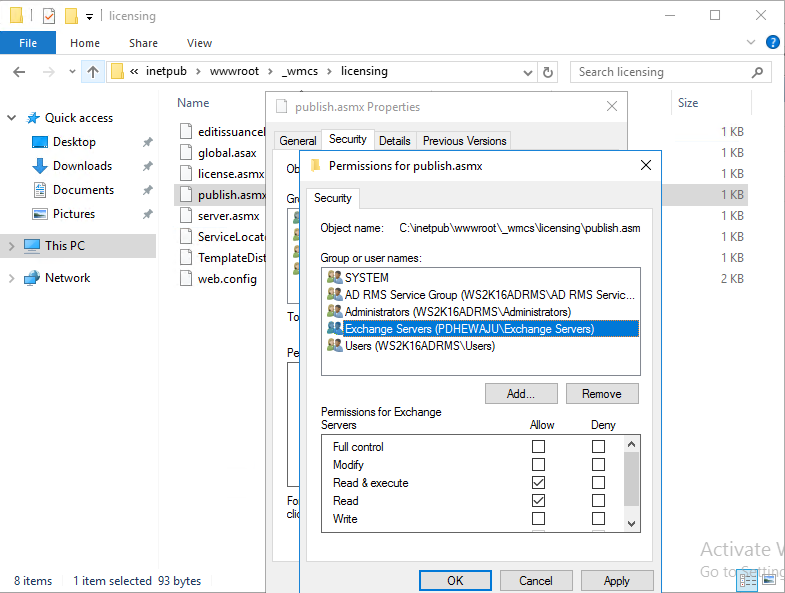
Task: Select Exchange Servers in group list
Action: tap(482, 329)
